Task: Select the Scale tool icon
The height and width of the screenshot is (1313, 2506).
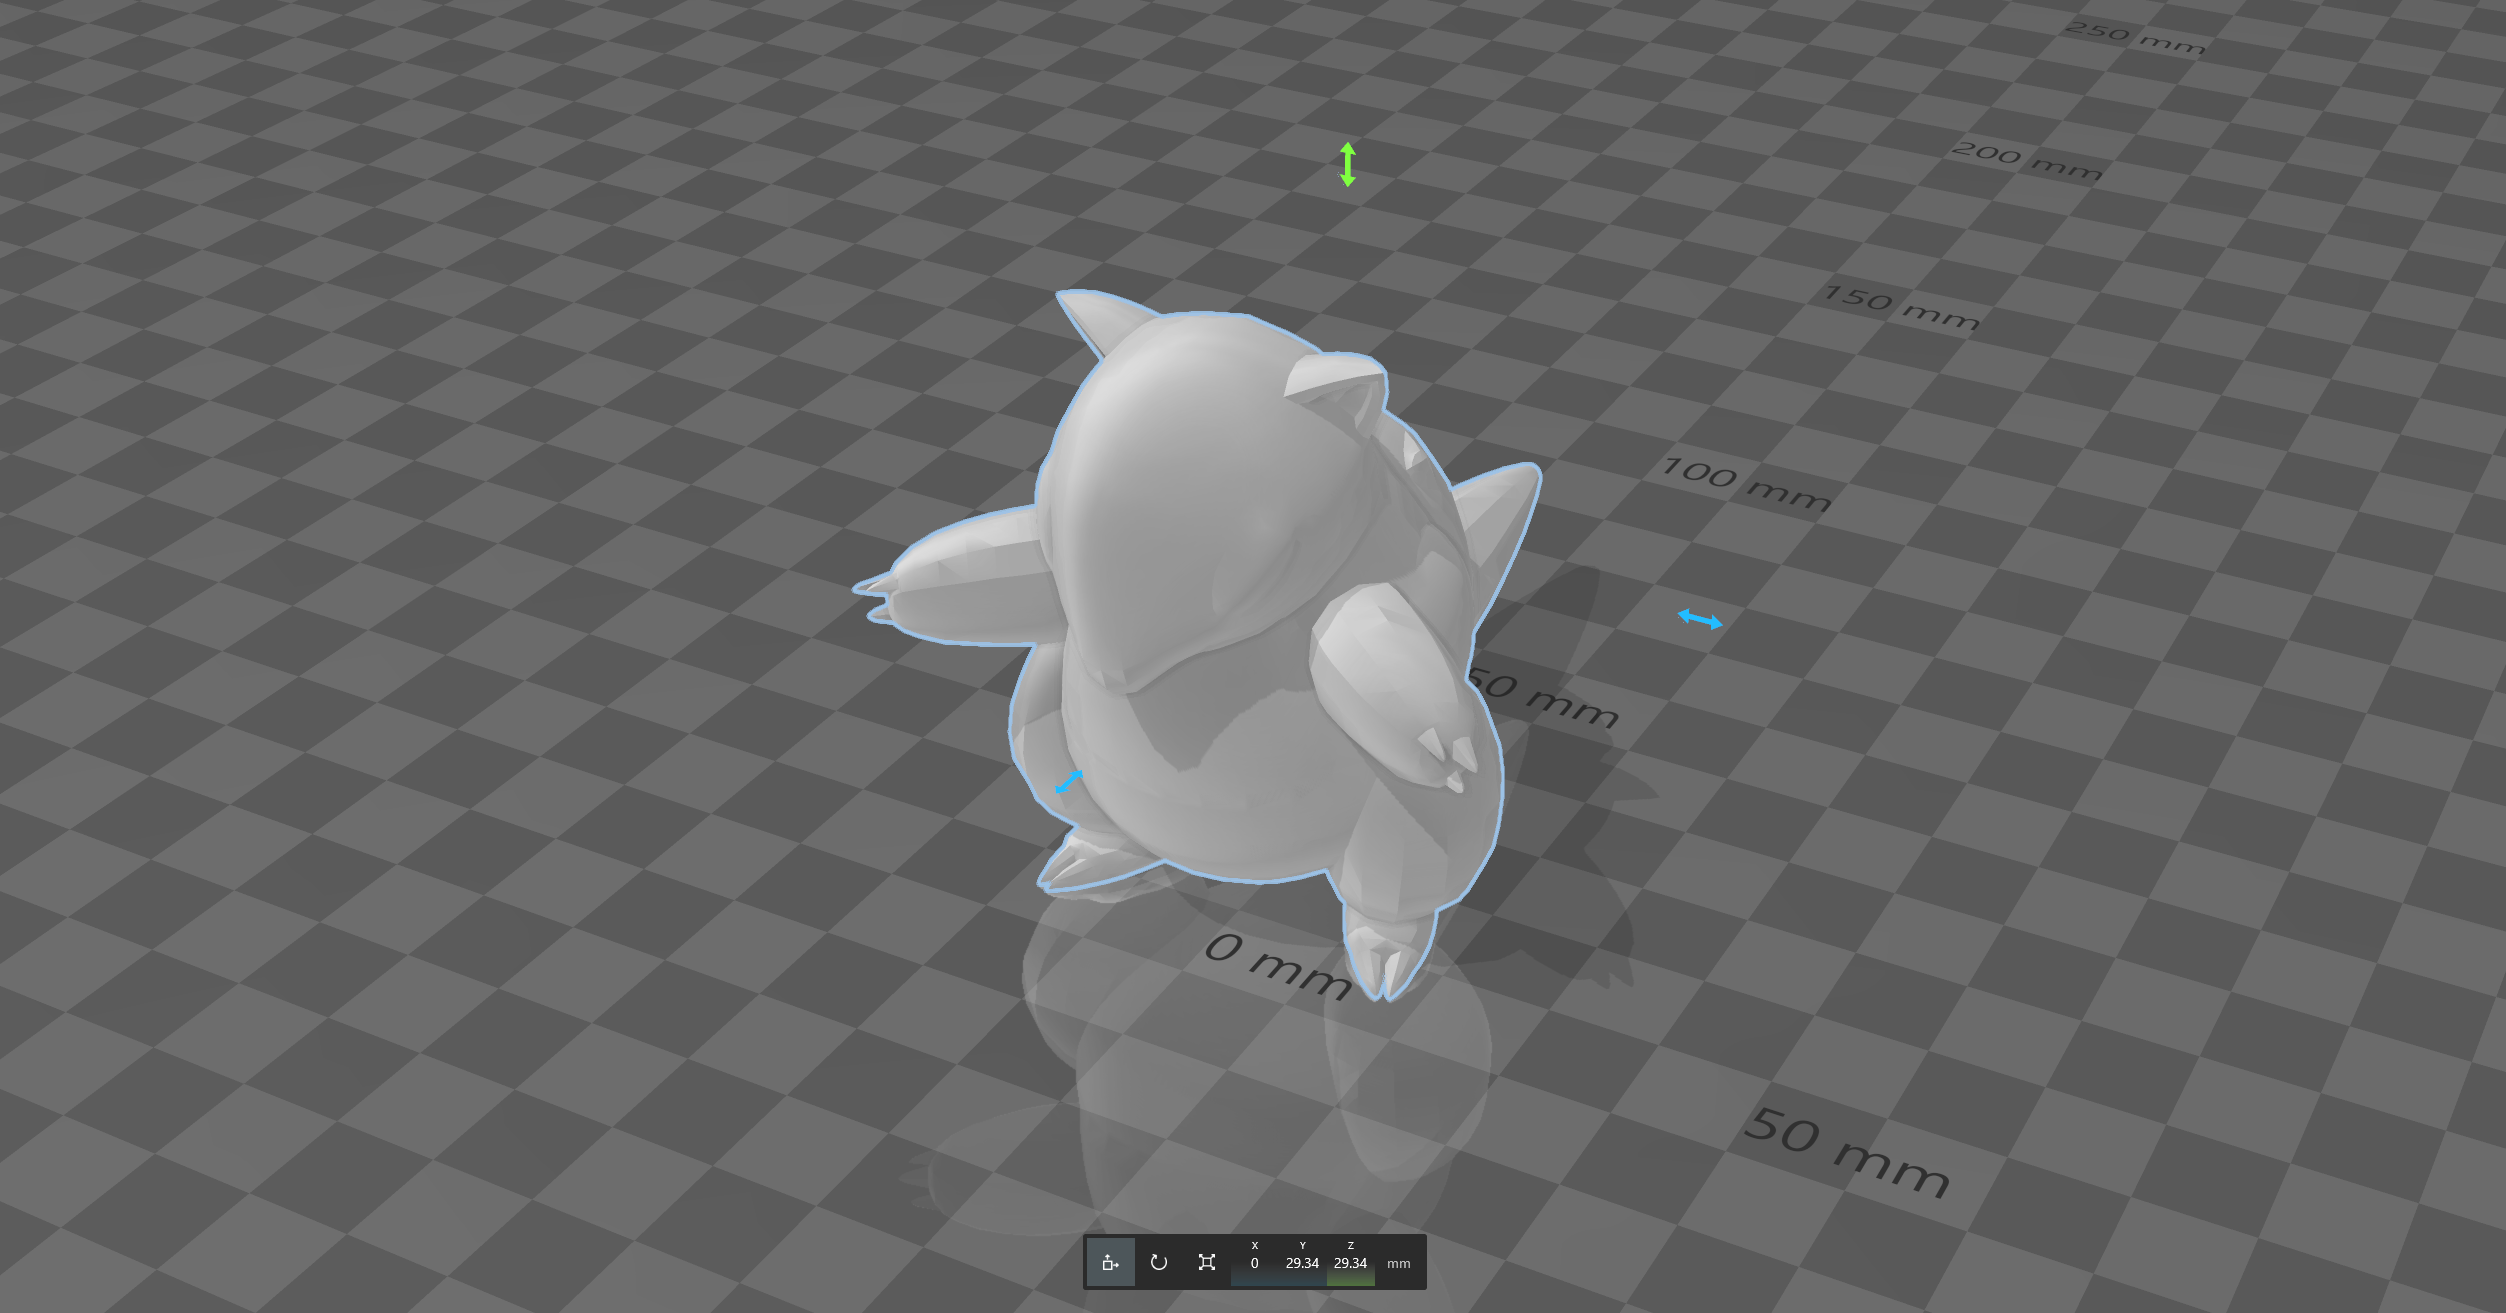Action: (1207, 1262)
